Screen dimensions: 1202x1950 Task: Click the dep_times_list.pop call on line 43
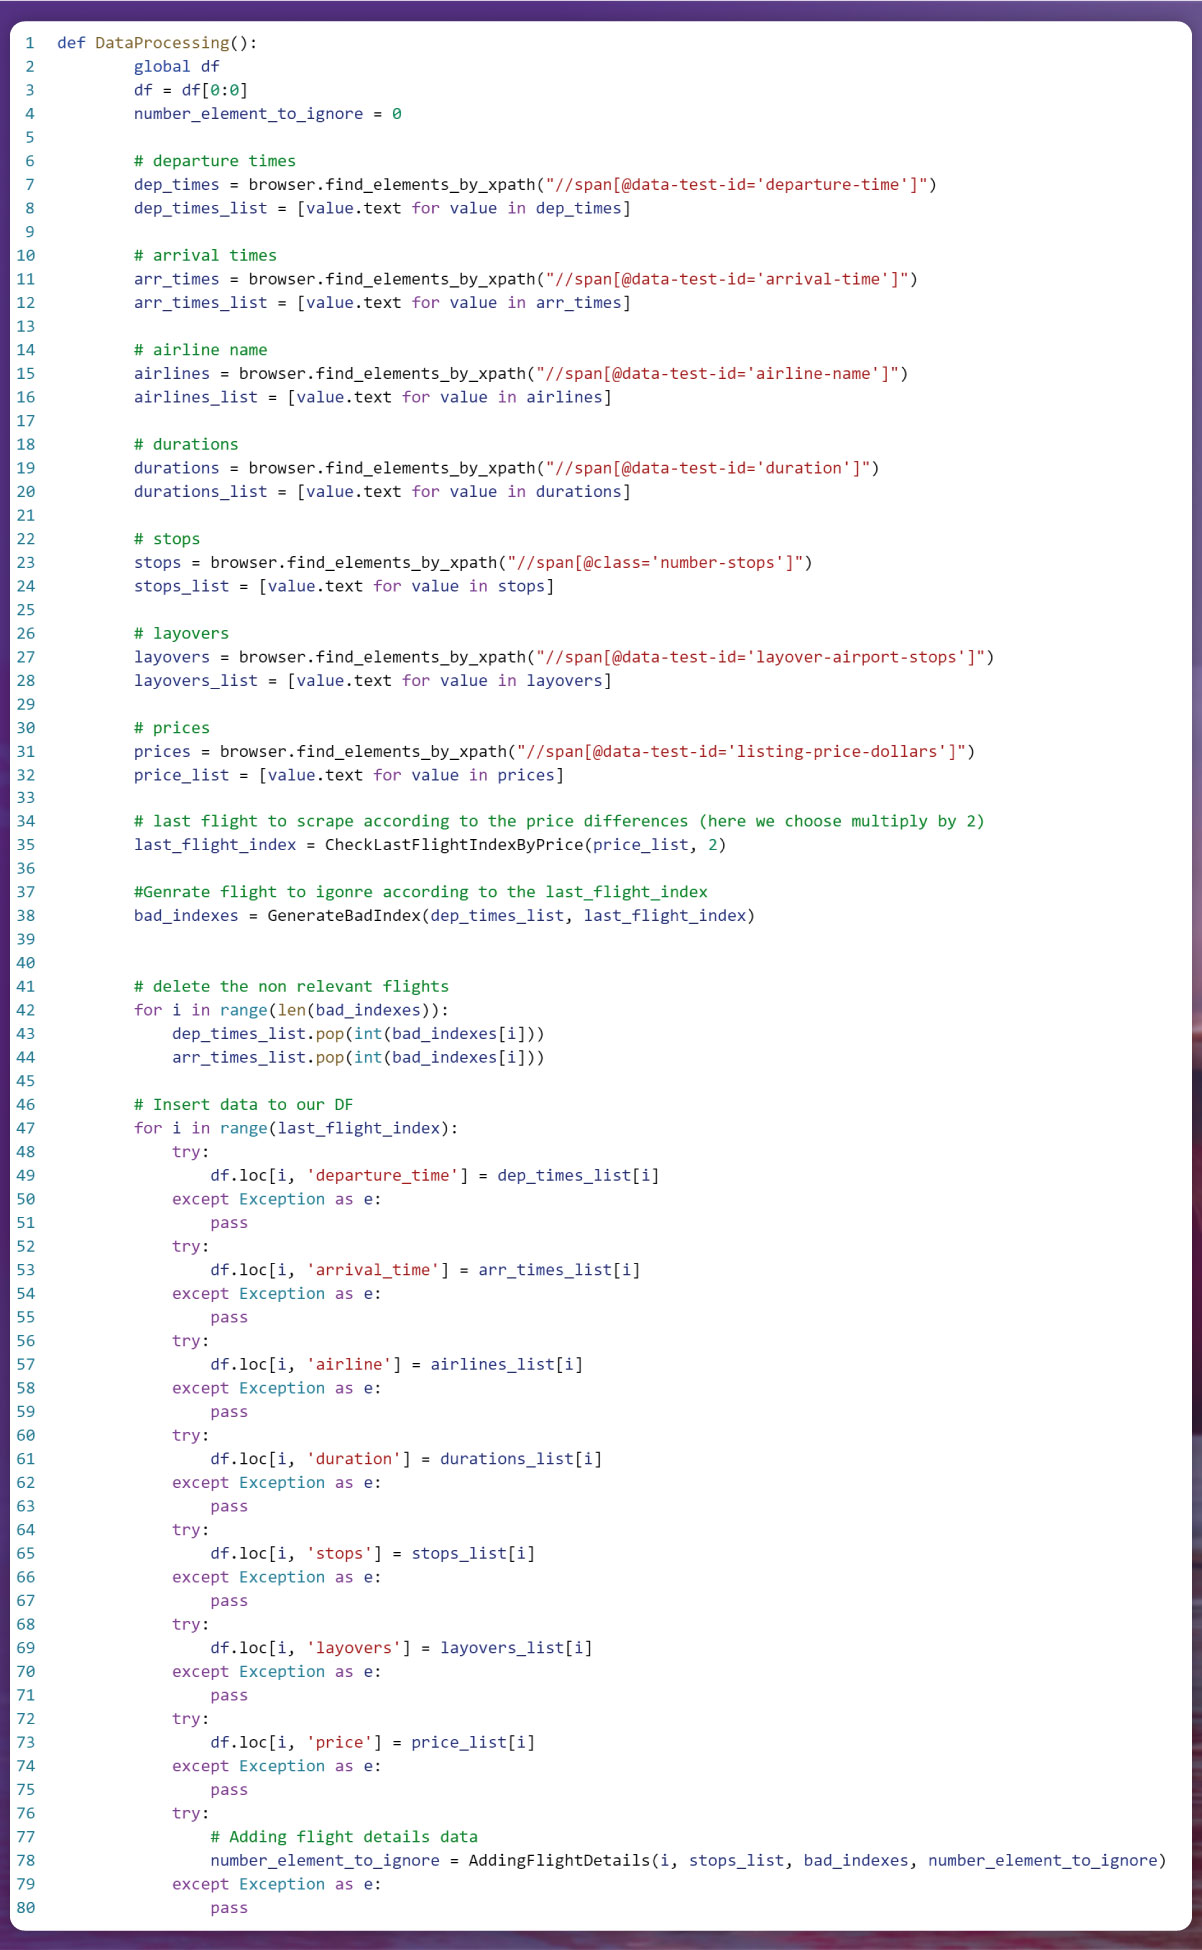(358, 1035)
